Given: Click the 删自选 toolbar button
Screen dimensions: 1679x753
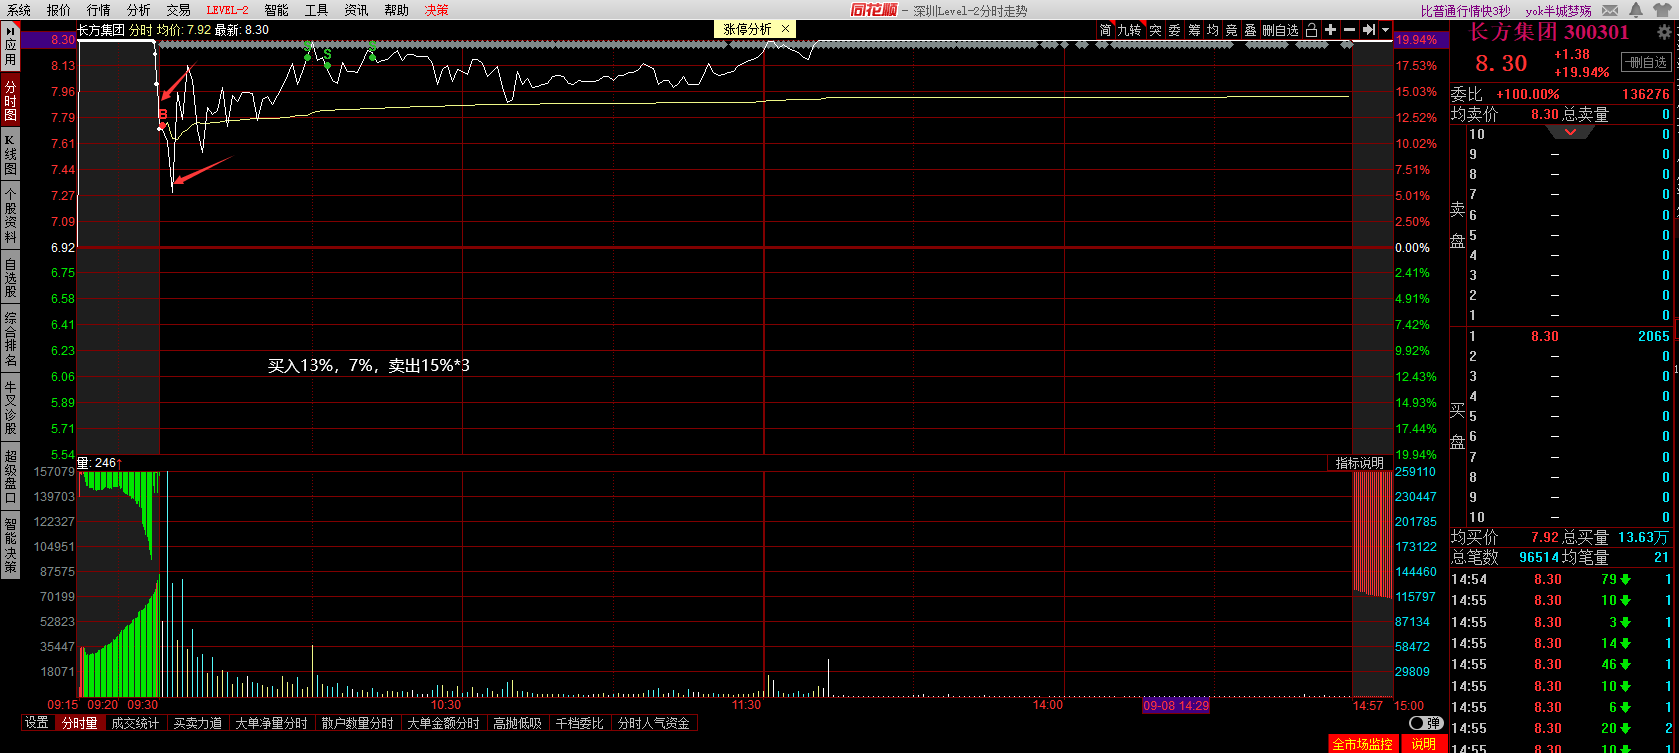Looking at the screenshot, I should [x=1280, y=30].
